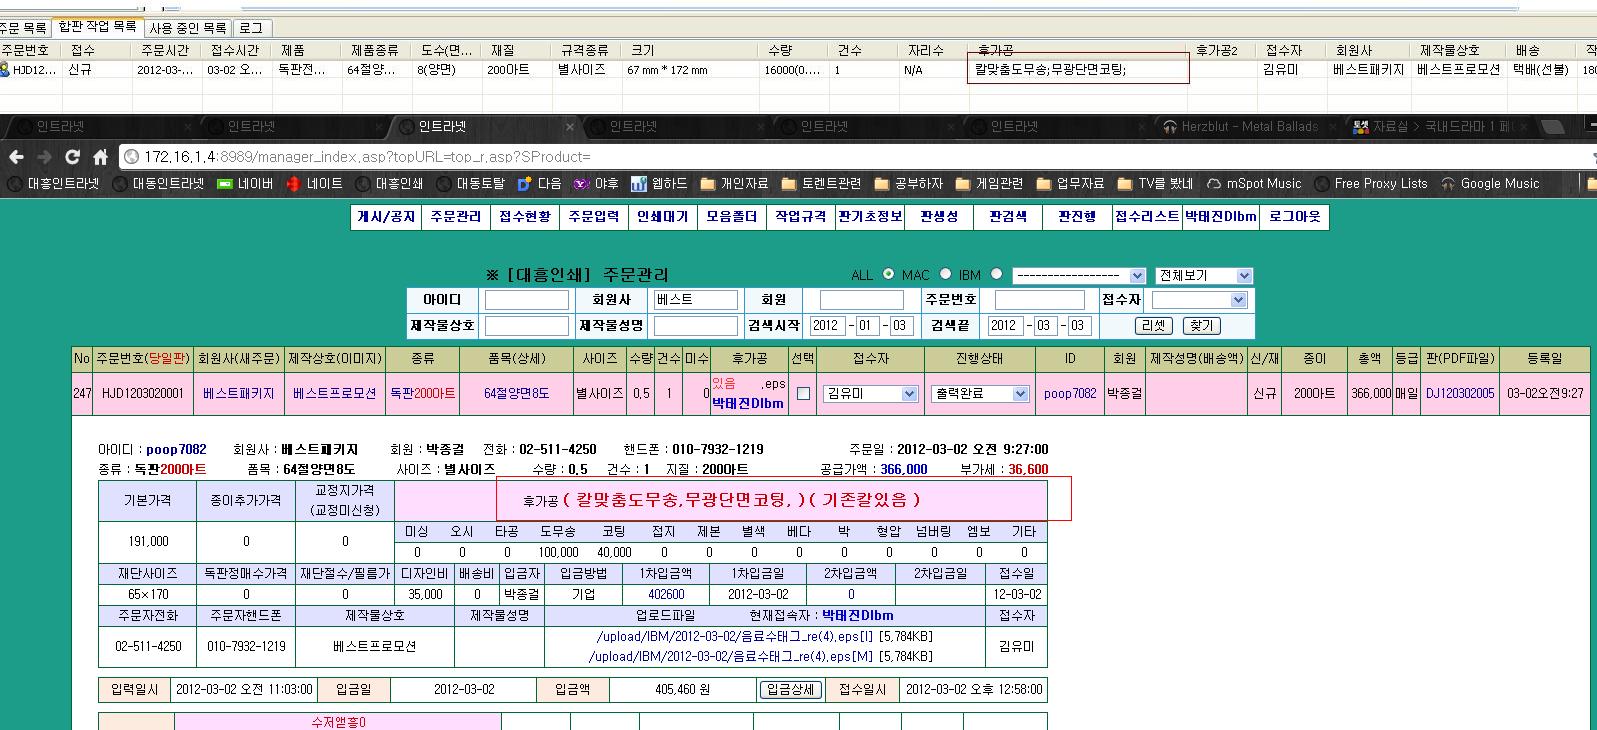
Task: Click the browser home icon
Action: tap(100, 157)
